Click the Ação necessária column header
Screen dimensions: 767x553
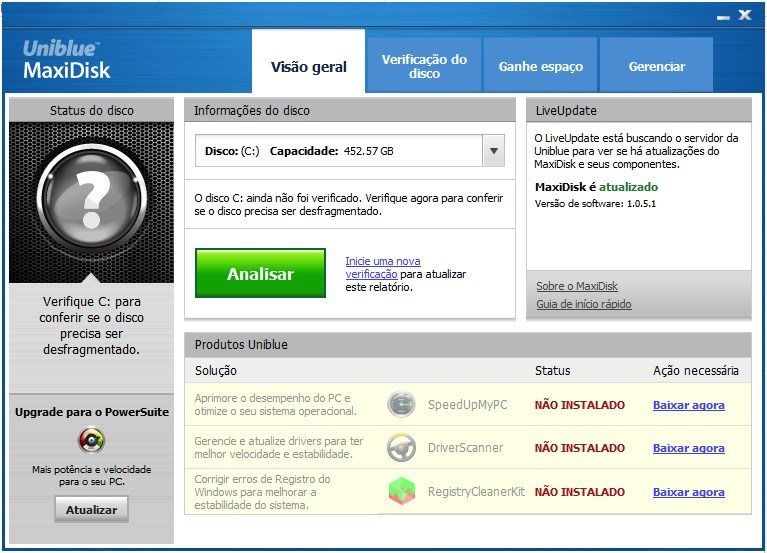tap(696, 371)
